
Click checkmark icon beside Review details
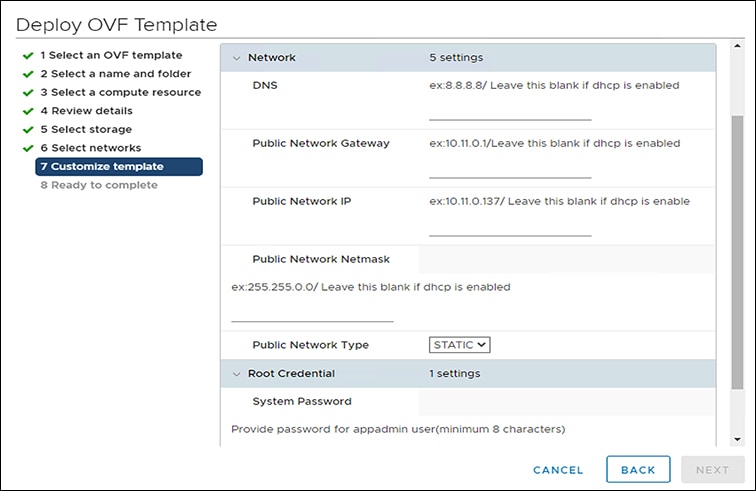(27, 111)
